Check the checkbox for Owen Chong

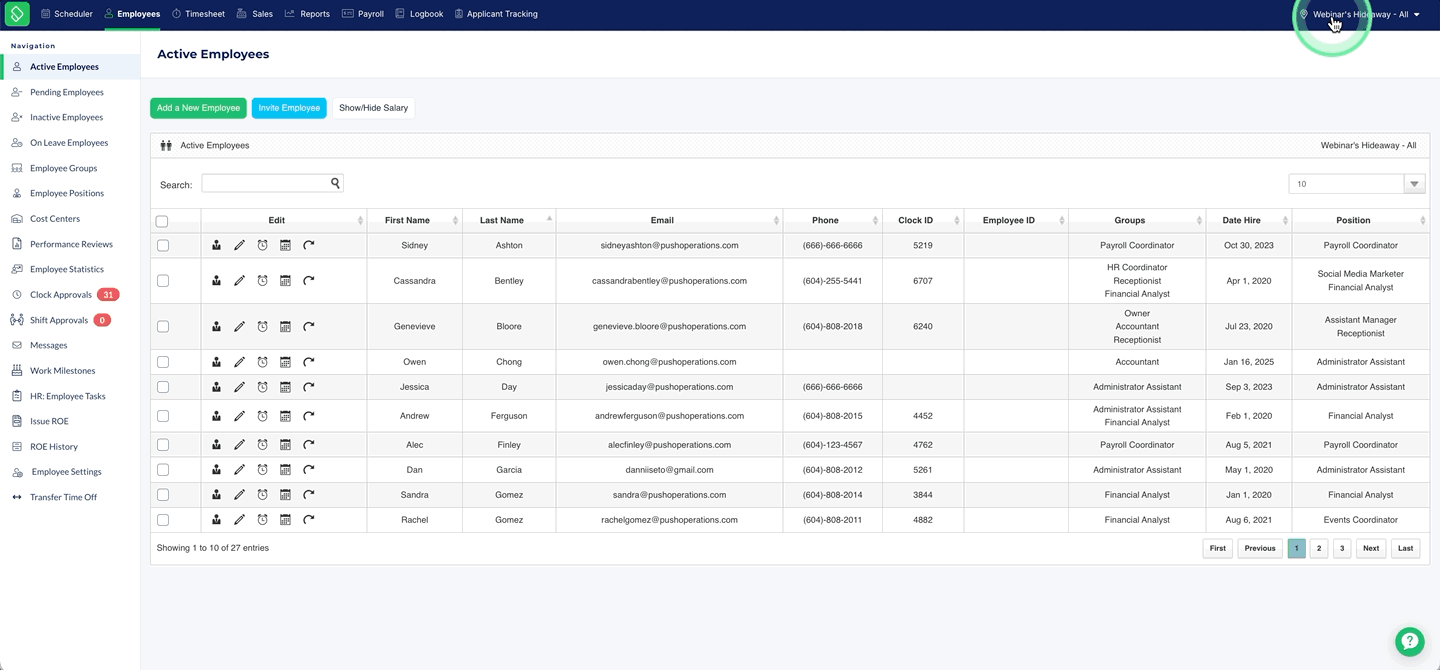coord(163,362)
